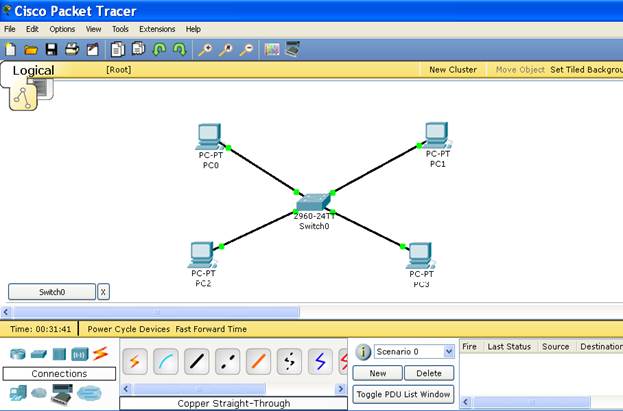Select the End Devices category
Image resolution: width=623 pixels, height=411 pixels.
click(x=18, y=393)
